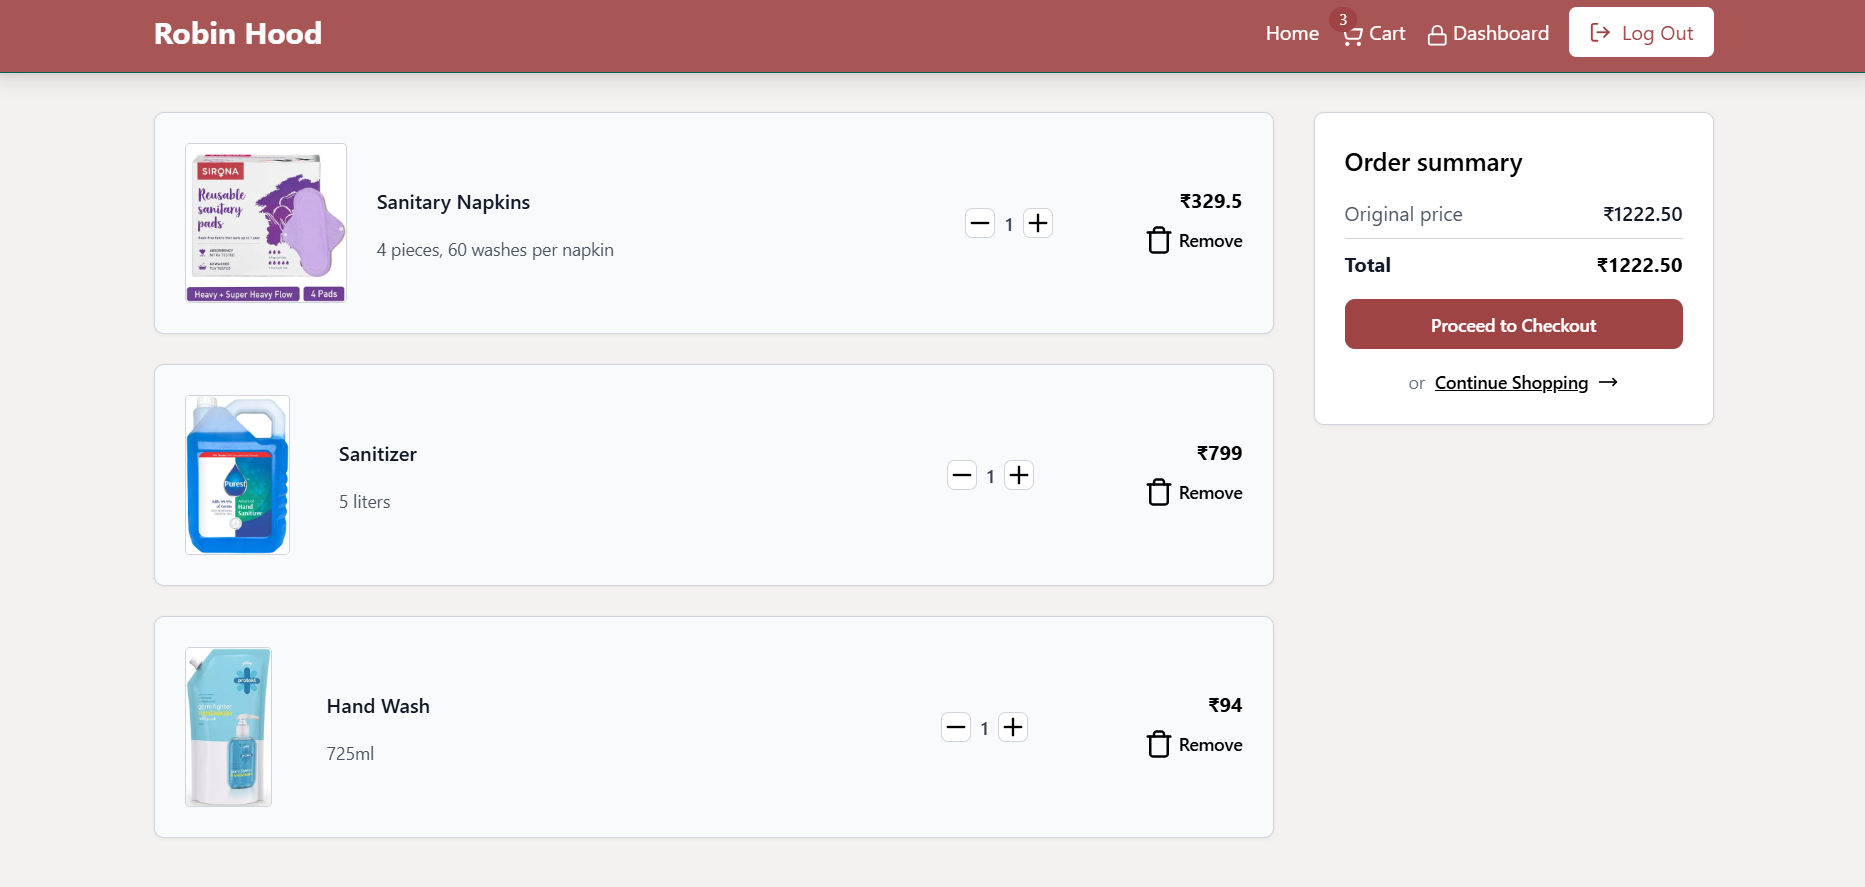This screenshot has height=887, width=1865.
Task: Click minus icon for Sanitizer quantity
Action: coord(962,475)
